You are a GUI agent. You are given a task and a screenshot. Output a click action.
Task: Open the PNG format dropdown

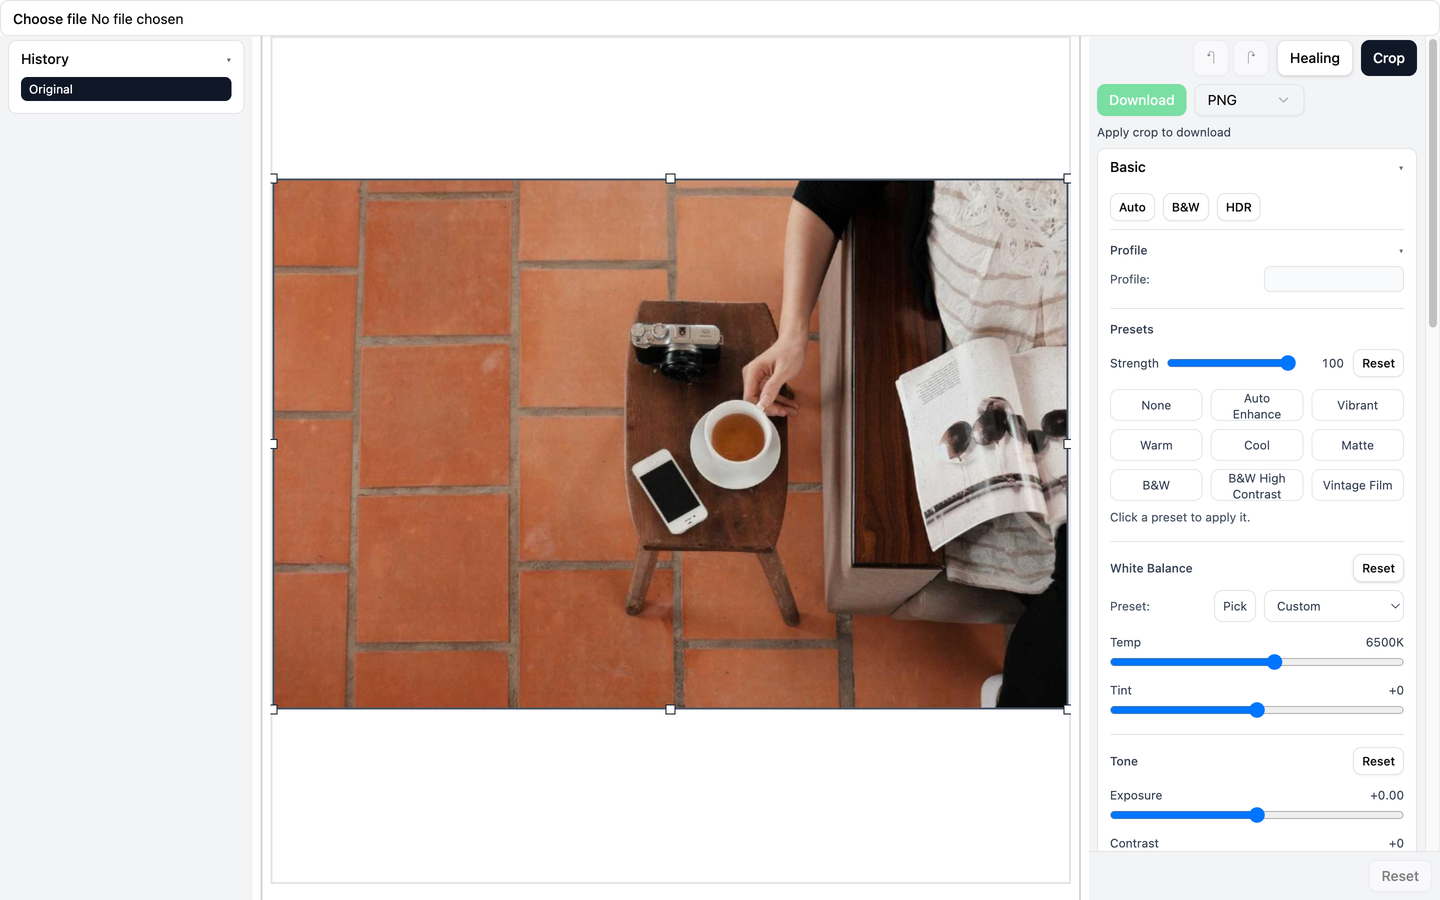pos(1248,100)
